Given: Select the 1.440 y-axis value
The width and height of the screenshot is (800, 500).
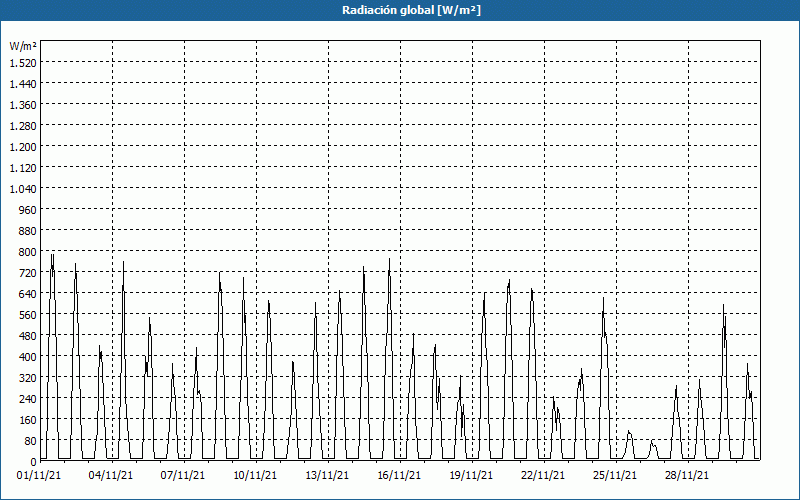Looking at the screenshot, I should click(23, 84).
